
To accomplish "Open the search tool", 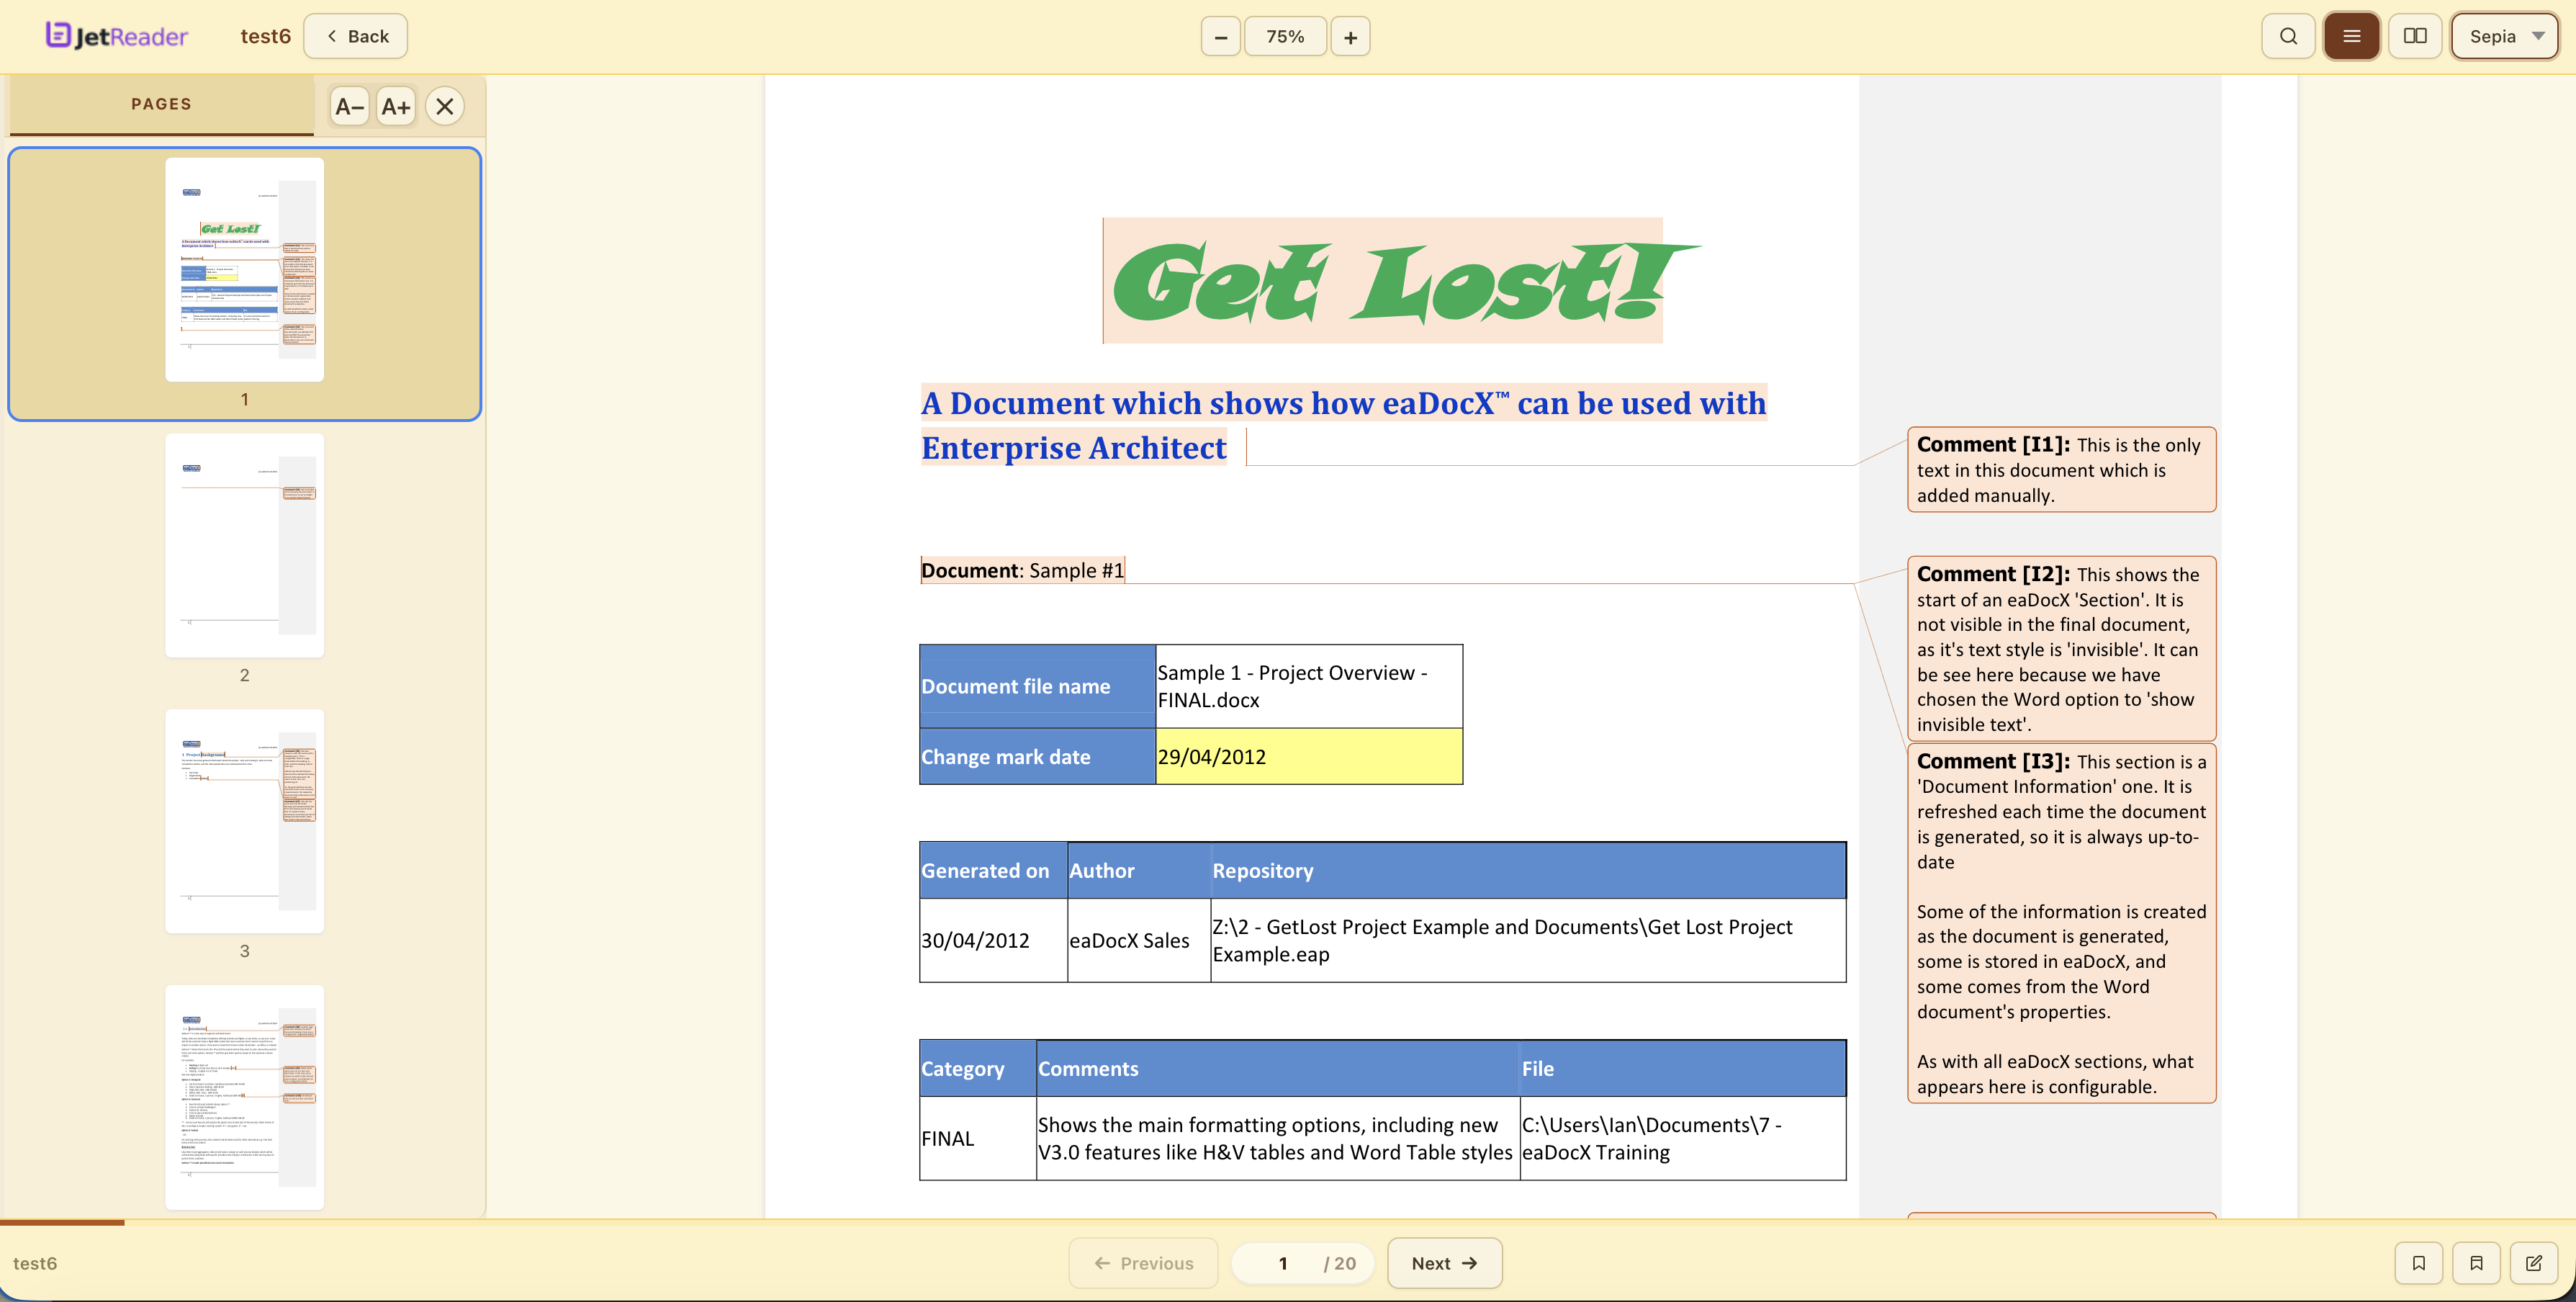I will click(x=2288, y=36).
